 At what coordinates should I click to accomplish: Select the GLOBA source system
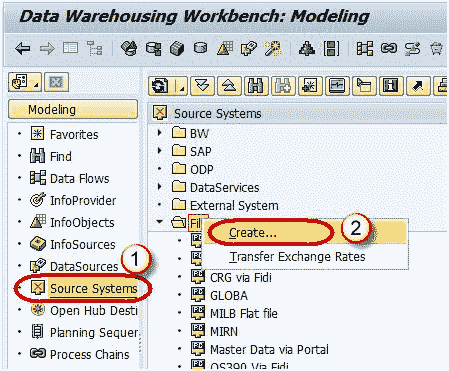point(229,296)
